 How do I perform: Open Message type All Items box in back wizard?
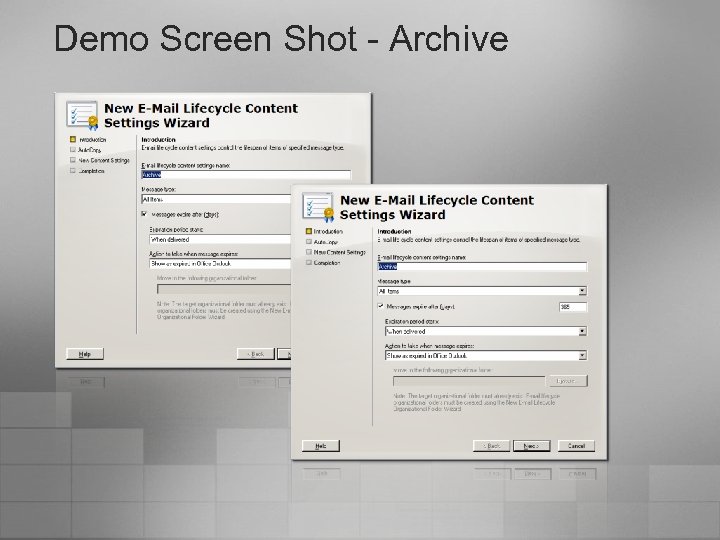[x=216, y=199]
